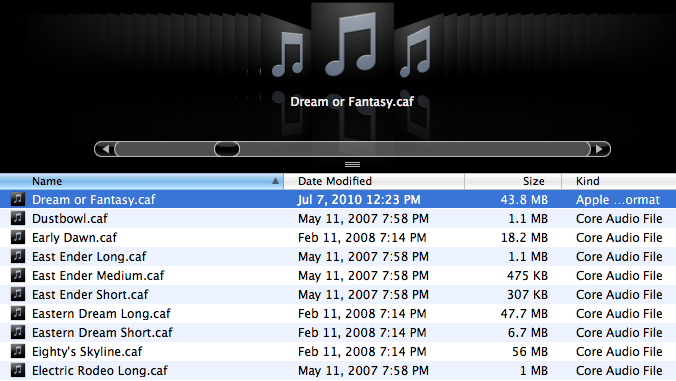Click the audio icon beside East Ender Long.caf
676x381 pixels.
(x=18, y=256)
